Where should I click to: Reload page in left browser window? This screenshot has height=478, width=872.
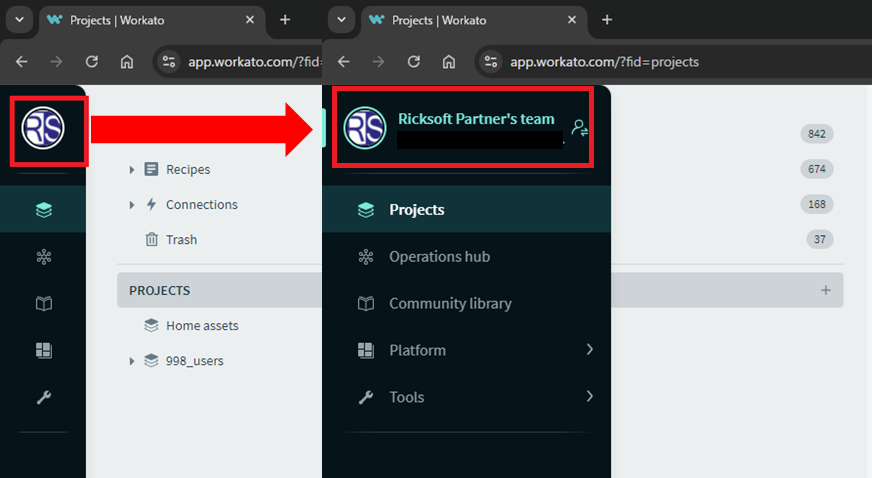(92, 62)
